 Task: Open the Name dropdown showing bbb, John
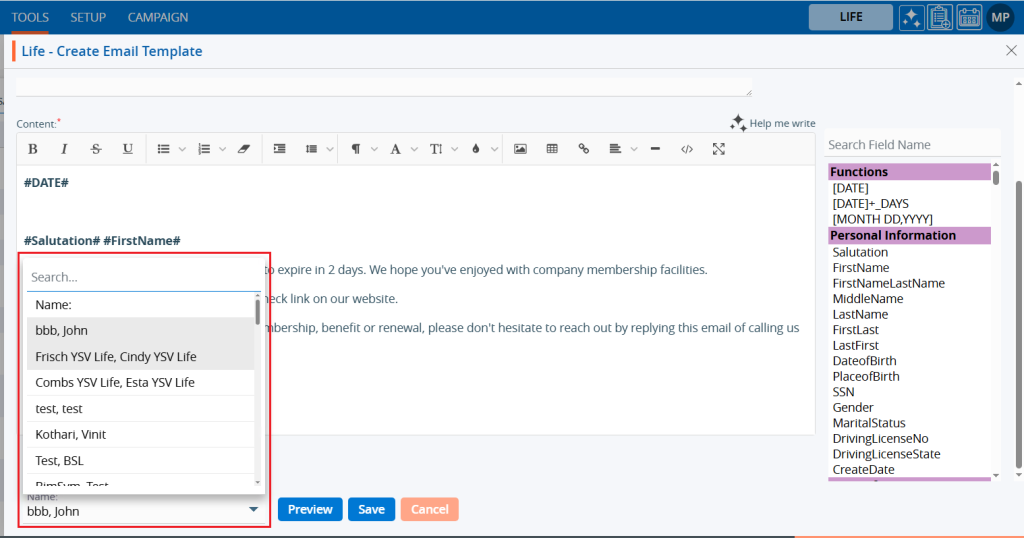145,510
